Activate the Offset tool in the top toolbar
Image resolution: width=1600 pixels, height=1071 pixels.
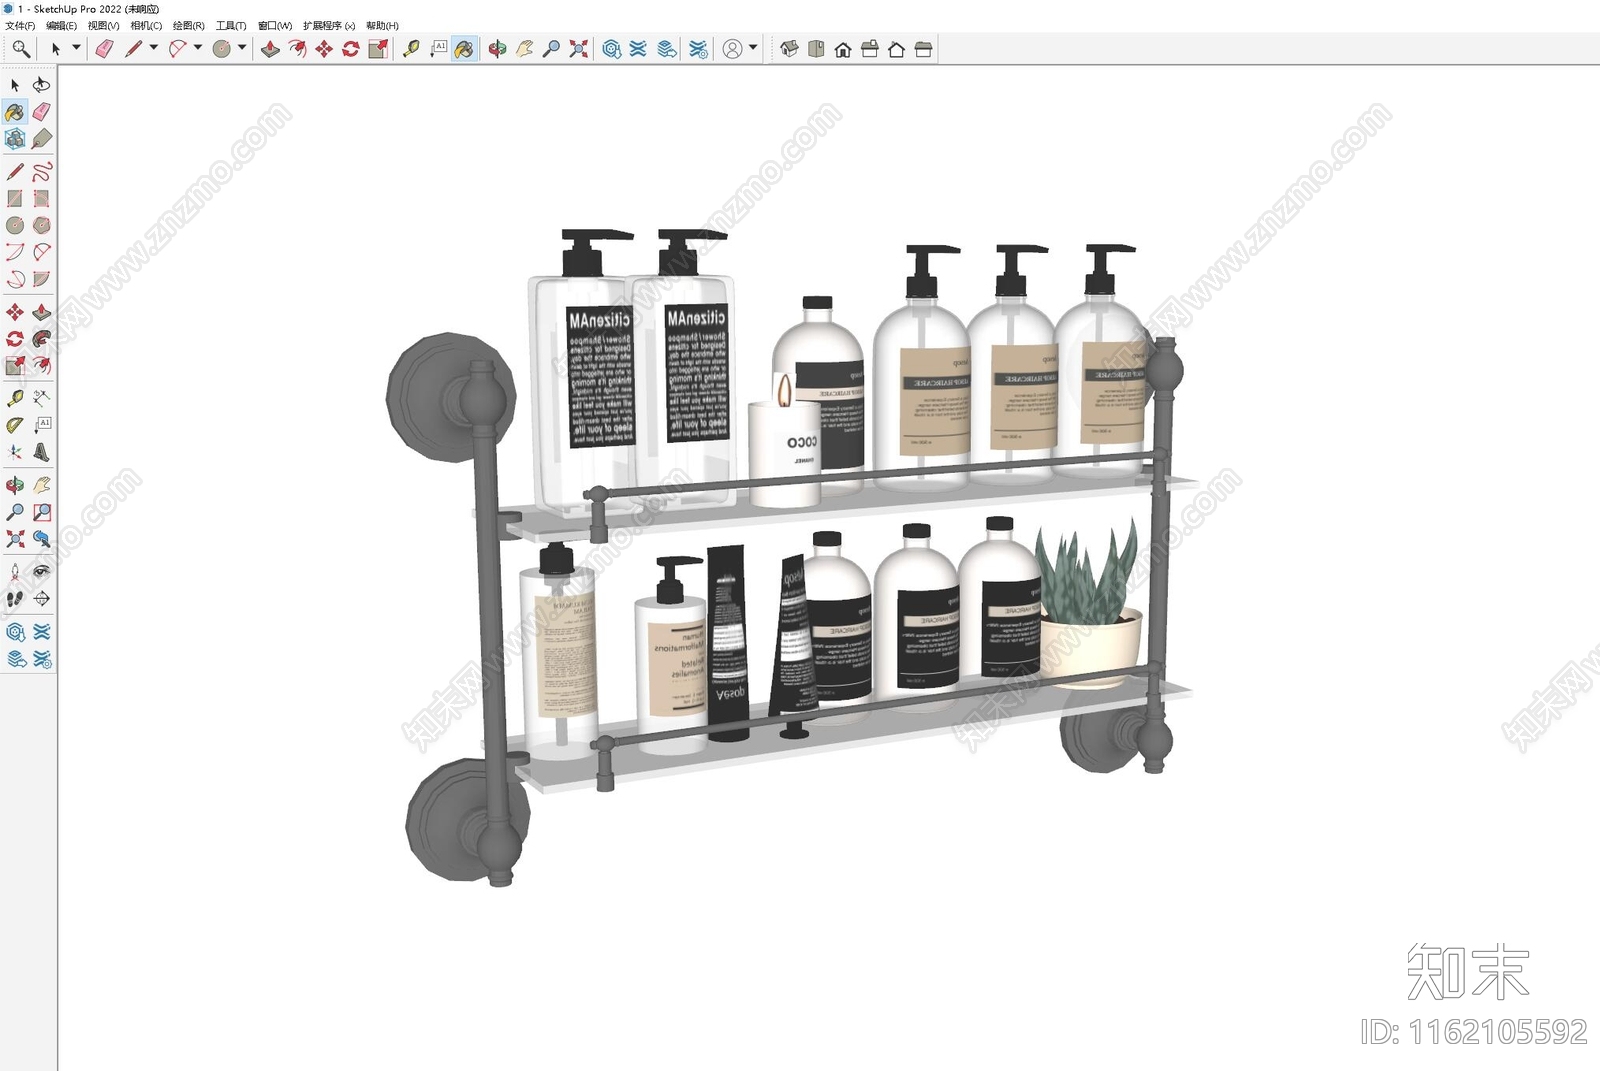click(x=297, y=48)
